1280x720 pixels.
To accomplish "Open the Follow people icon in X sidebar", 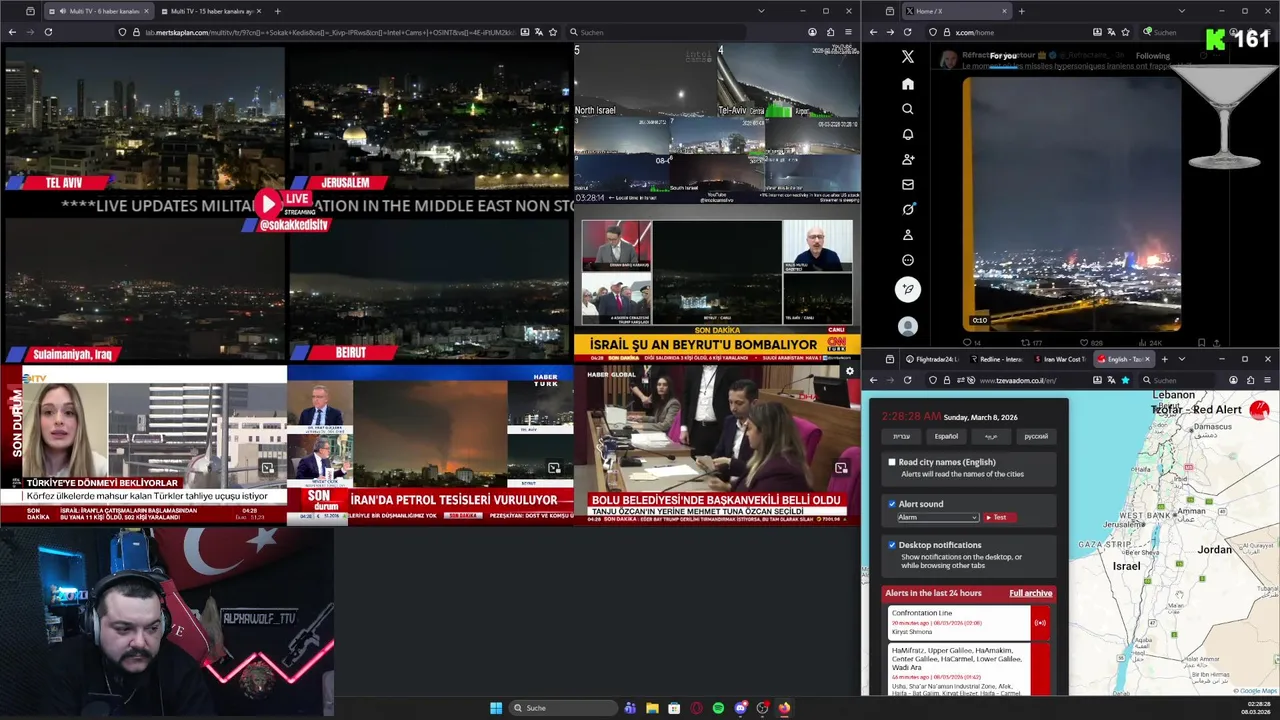I will tap(907, 159).
